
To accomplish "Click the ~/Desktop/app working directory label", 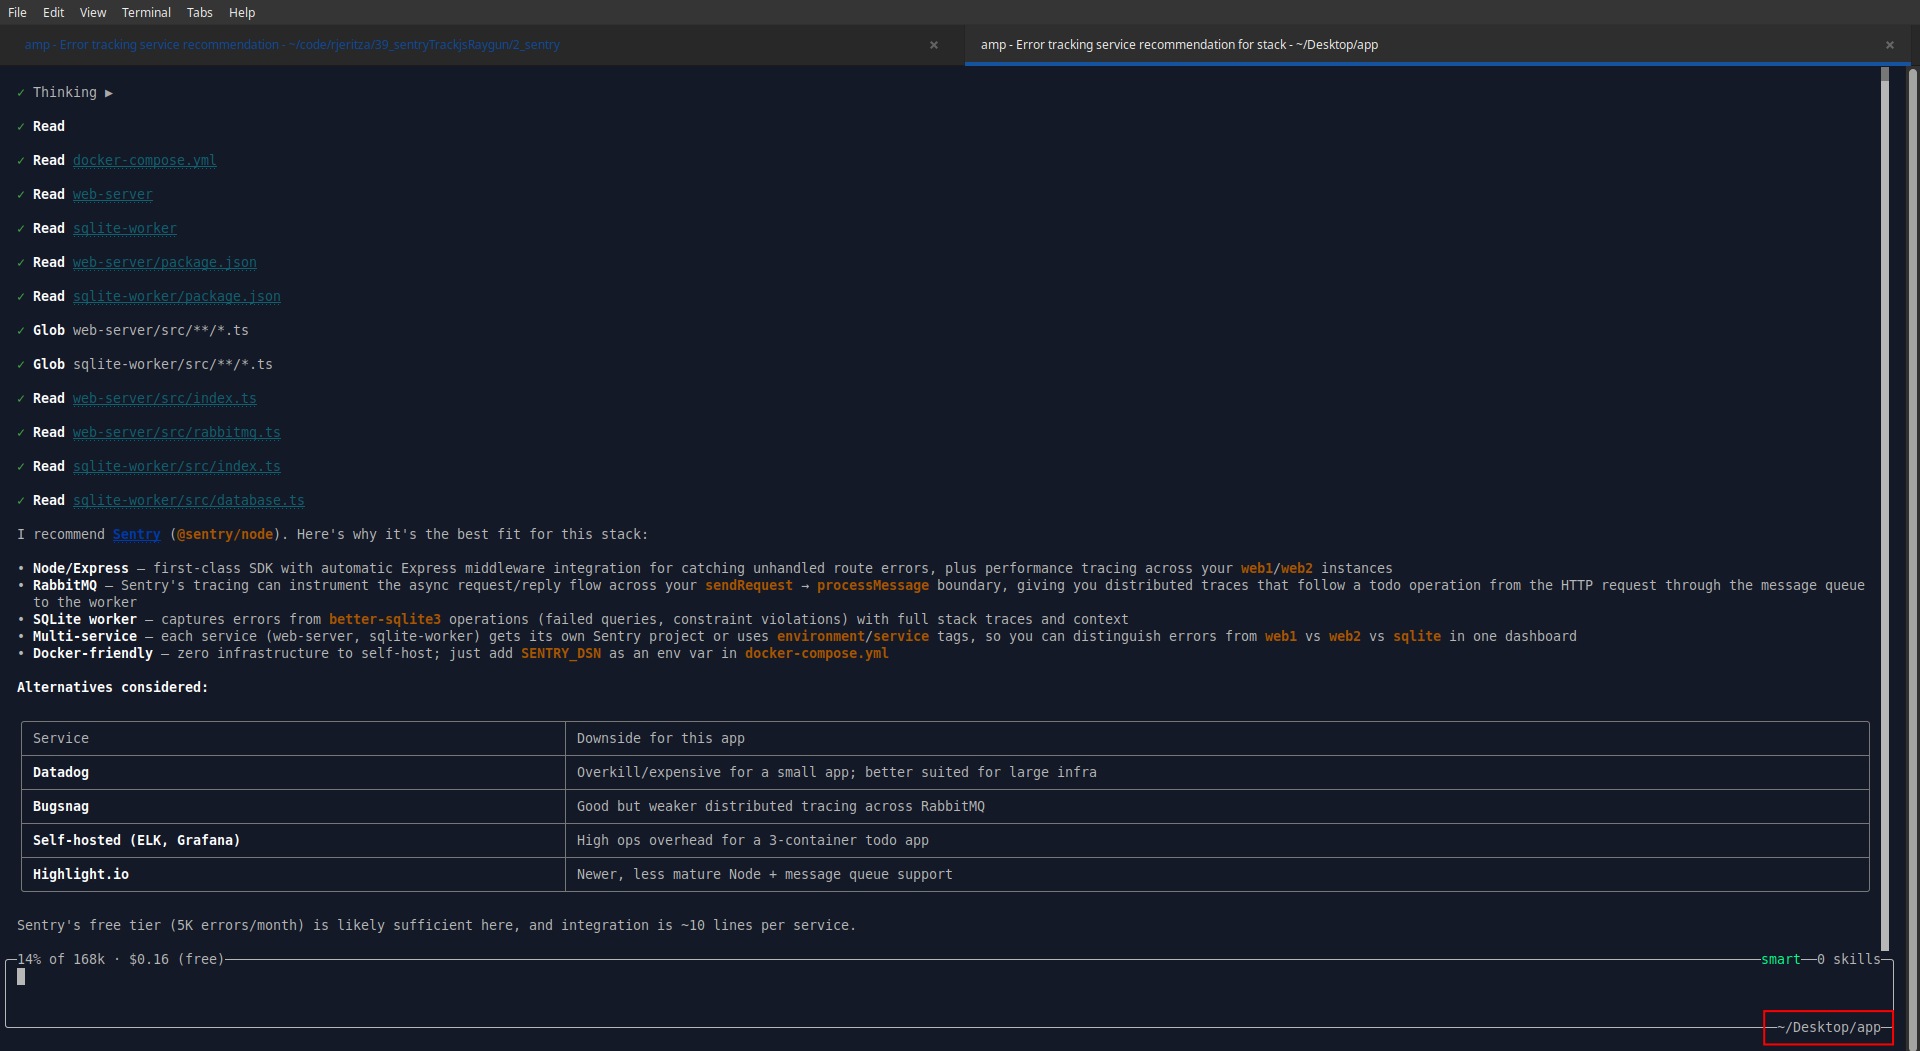I will point(1828,1027).
